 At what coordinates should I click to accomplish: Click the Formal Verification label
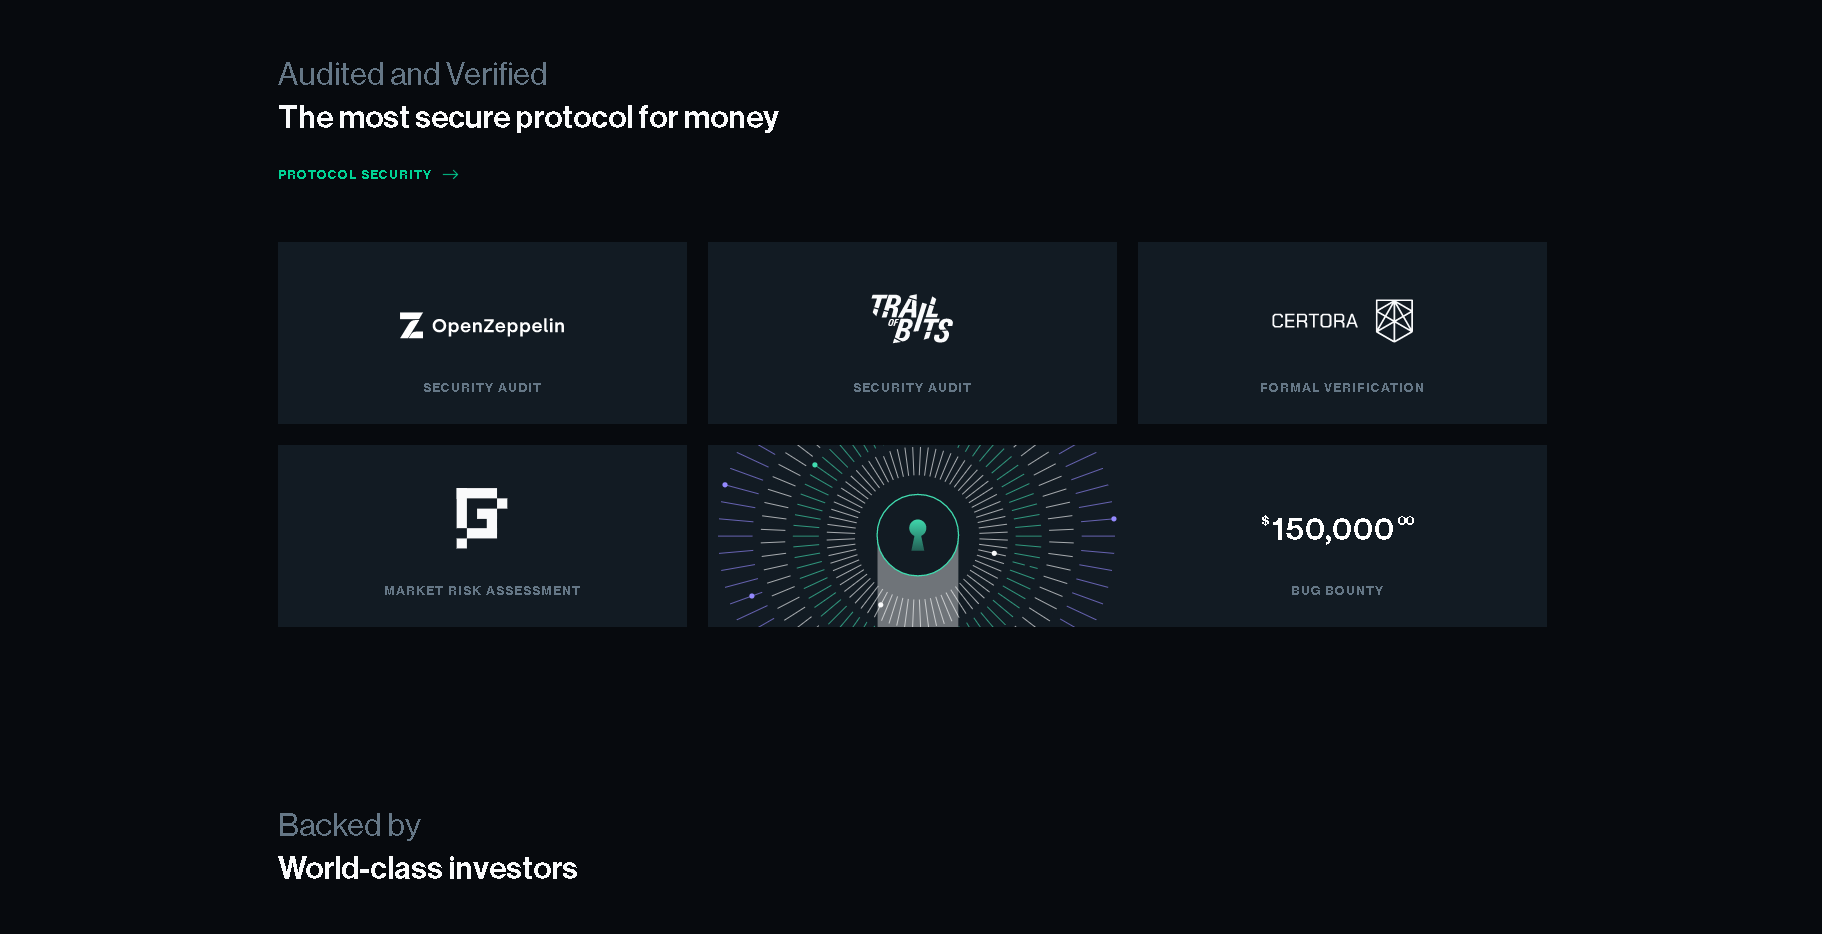click(1342, 388)
